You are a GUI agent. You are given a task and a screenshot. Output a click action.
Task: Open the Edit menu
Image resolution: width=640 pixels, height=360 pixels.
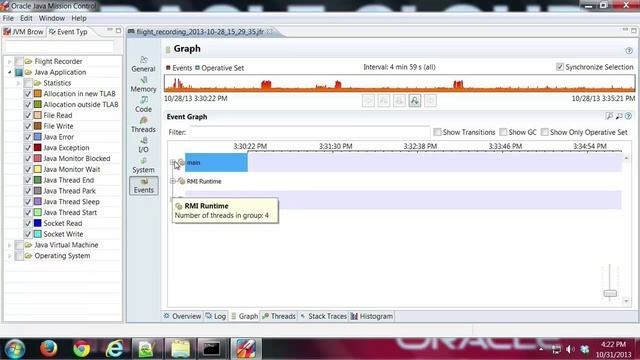click(26, 18)
